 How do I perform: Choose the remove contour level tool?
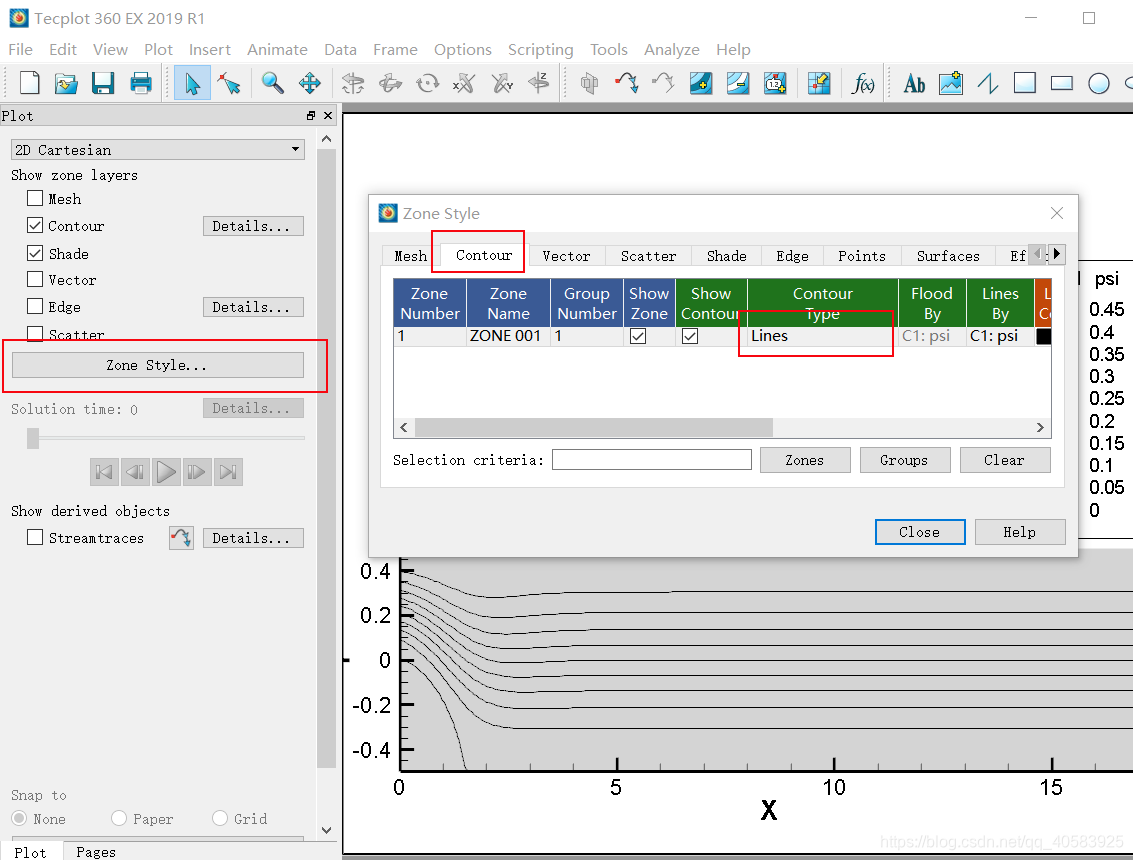pyautogui.click(x=738, y=83)
